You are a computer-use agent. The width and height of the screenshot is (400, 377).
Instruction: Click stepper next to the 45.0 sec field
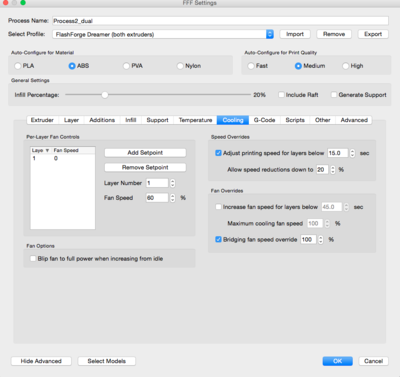(346, 207)
